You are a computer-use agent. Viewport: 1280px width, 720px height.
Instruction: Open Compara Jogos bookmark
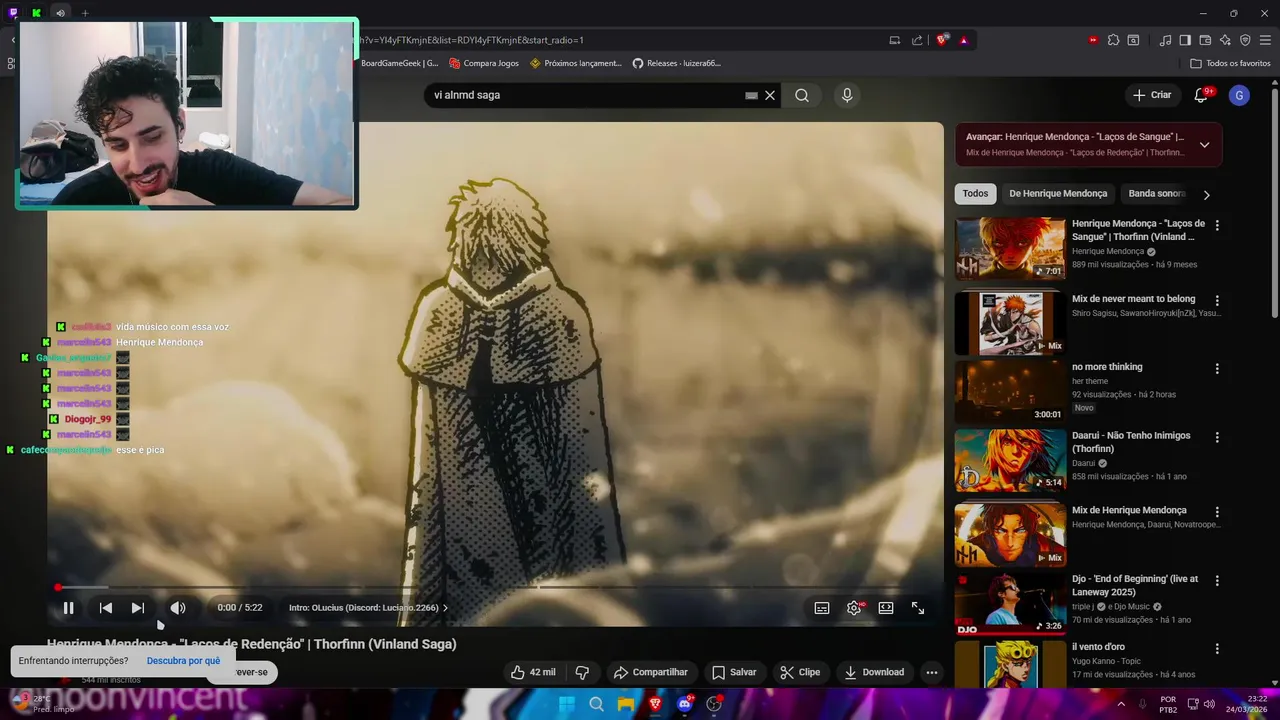tap(484, 63)
